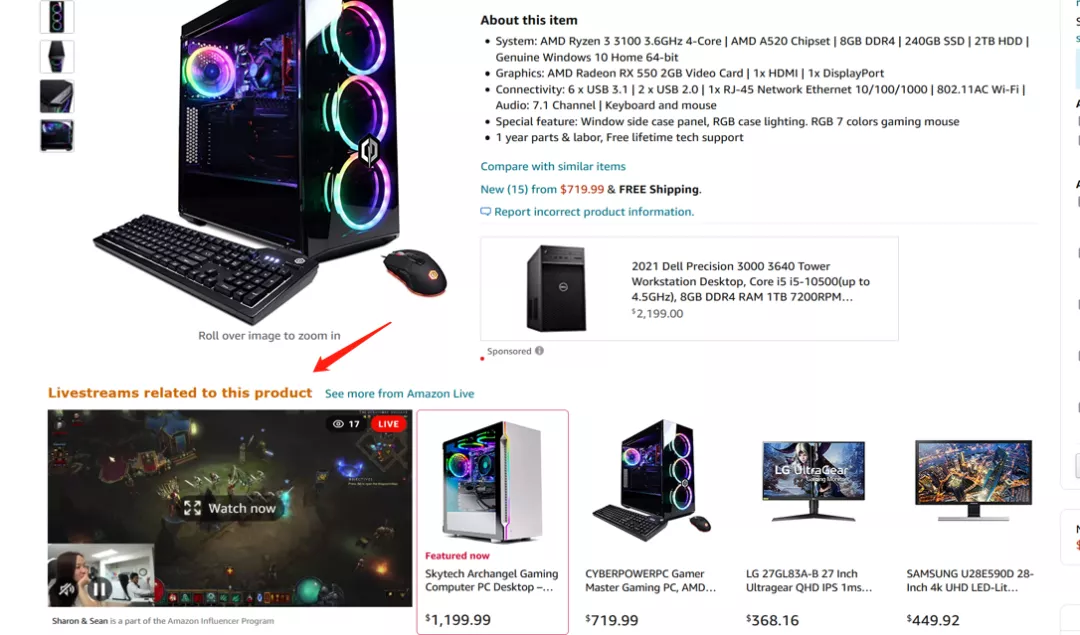
Task: Open New (15) from $719.99 offers link
Action: pos(542,189)
